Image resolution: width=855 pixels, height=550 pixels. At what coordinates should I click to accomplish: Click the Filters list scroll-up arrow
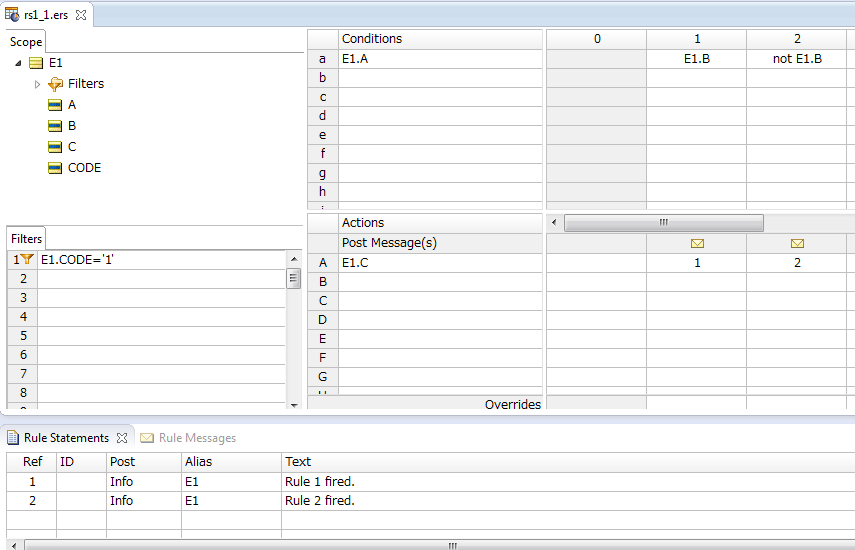coord(294,259)
